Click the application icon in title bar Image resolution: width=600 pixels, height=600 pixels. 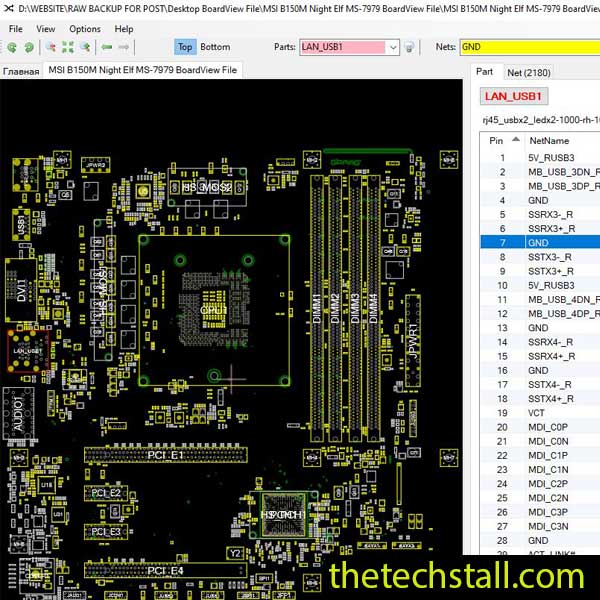point(9,8)
